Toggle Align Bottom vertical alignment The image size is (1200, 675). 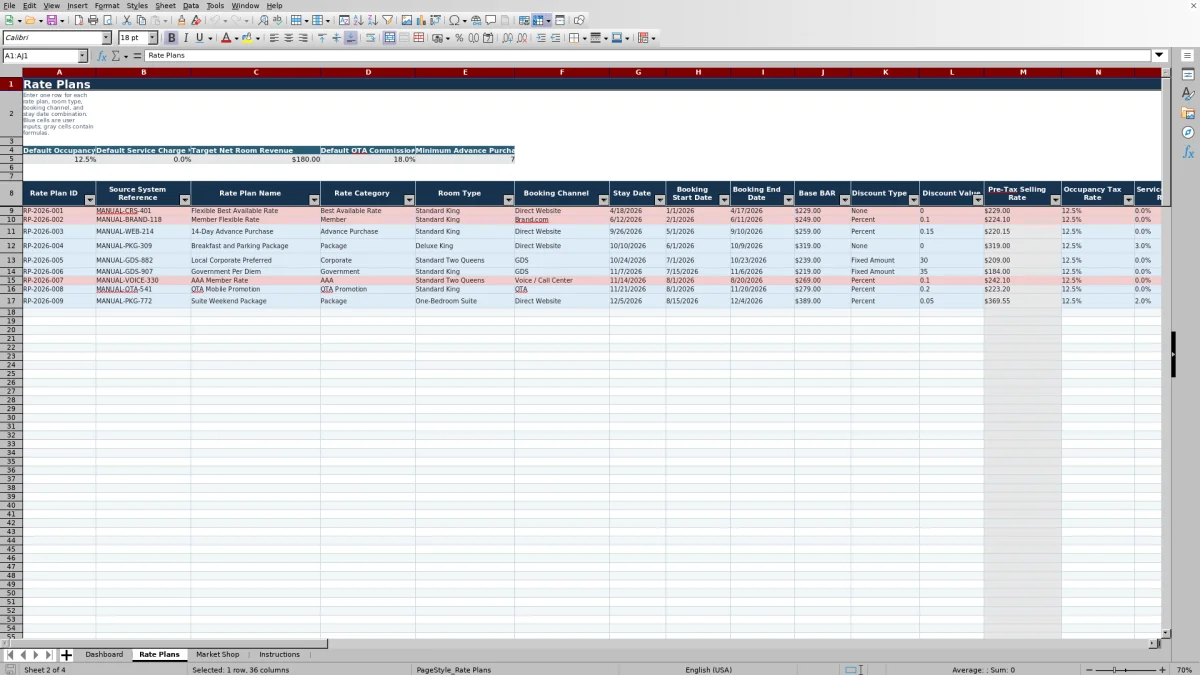coord(350,38)
